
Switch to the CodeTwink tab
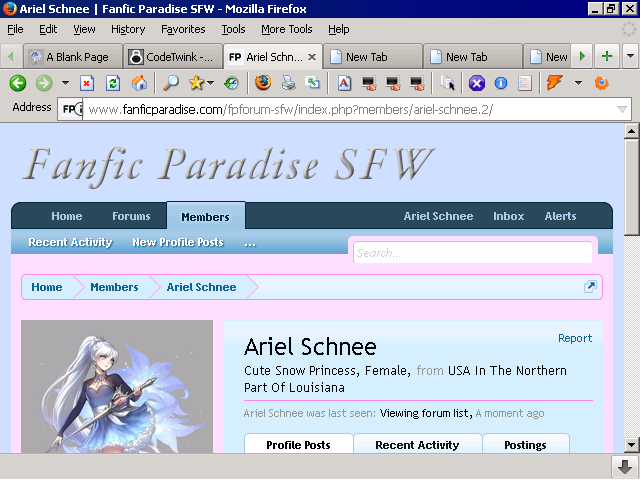pyautogui.click(x=173, y=57)
